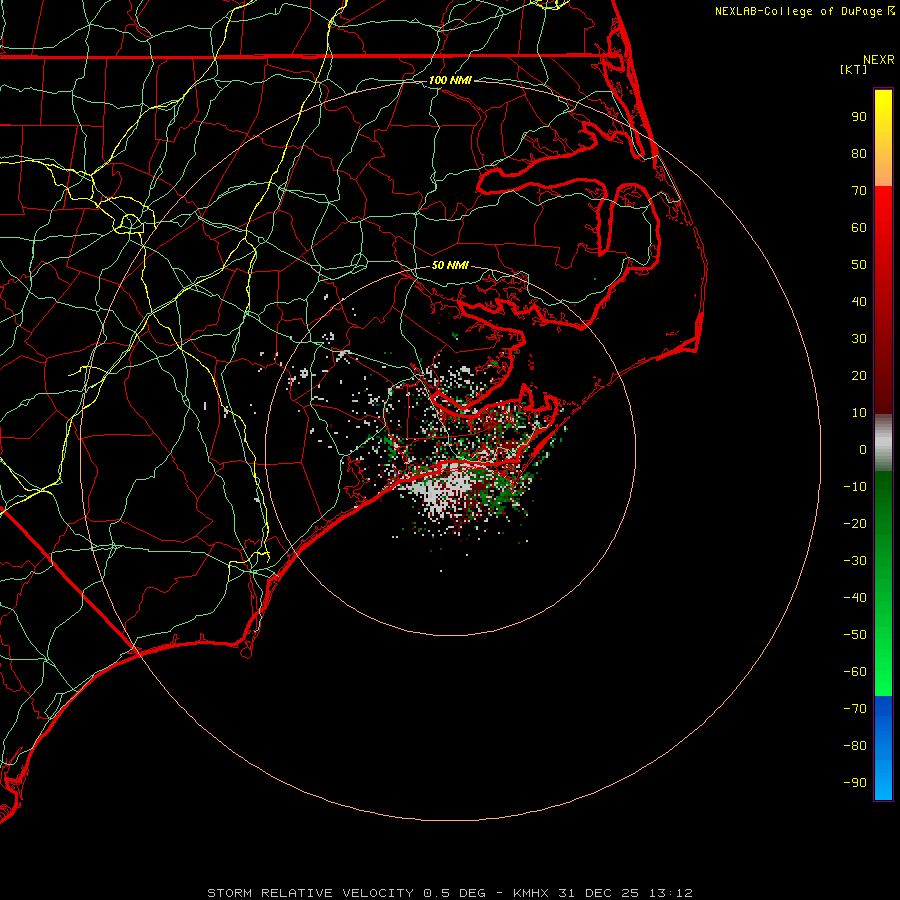Screen dimensions: 900x900
Task: Select the positive 60 knots scale value
Action: click(859, 227)
